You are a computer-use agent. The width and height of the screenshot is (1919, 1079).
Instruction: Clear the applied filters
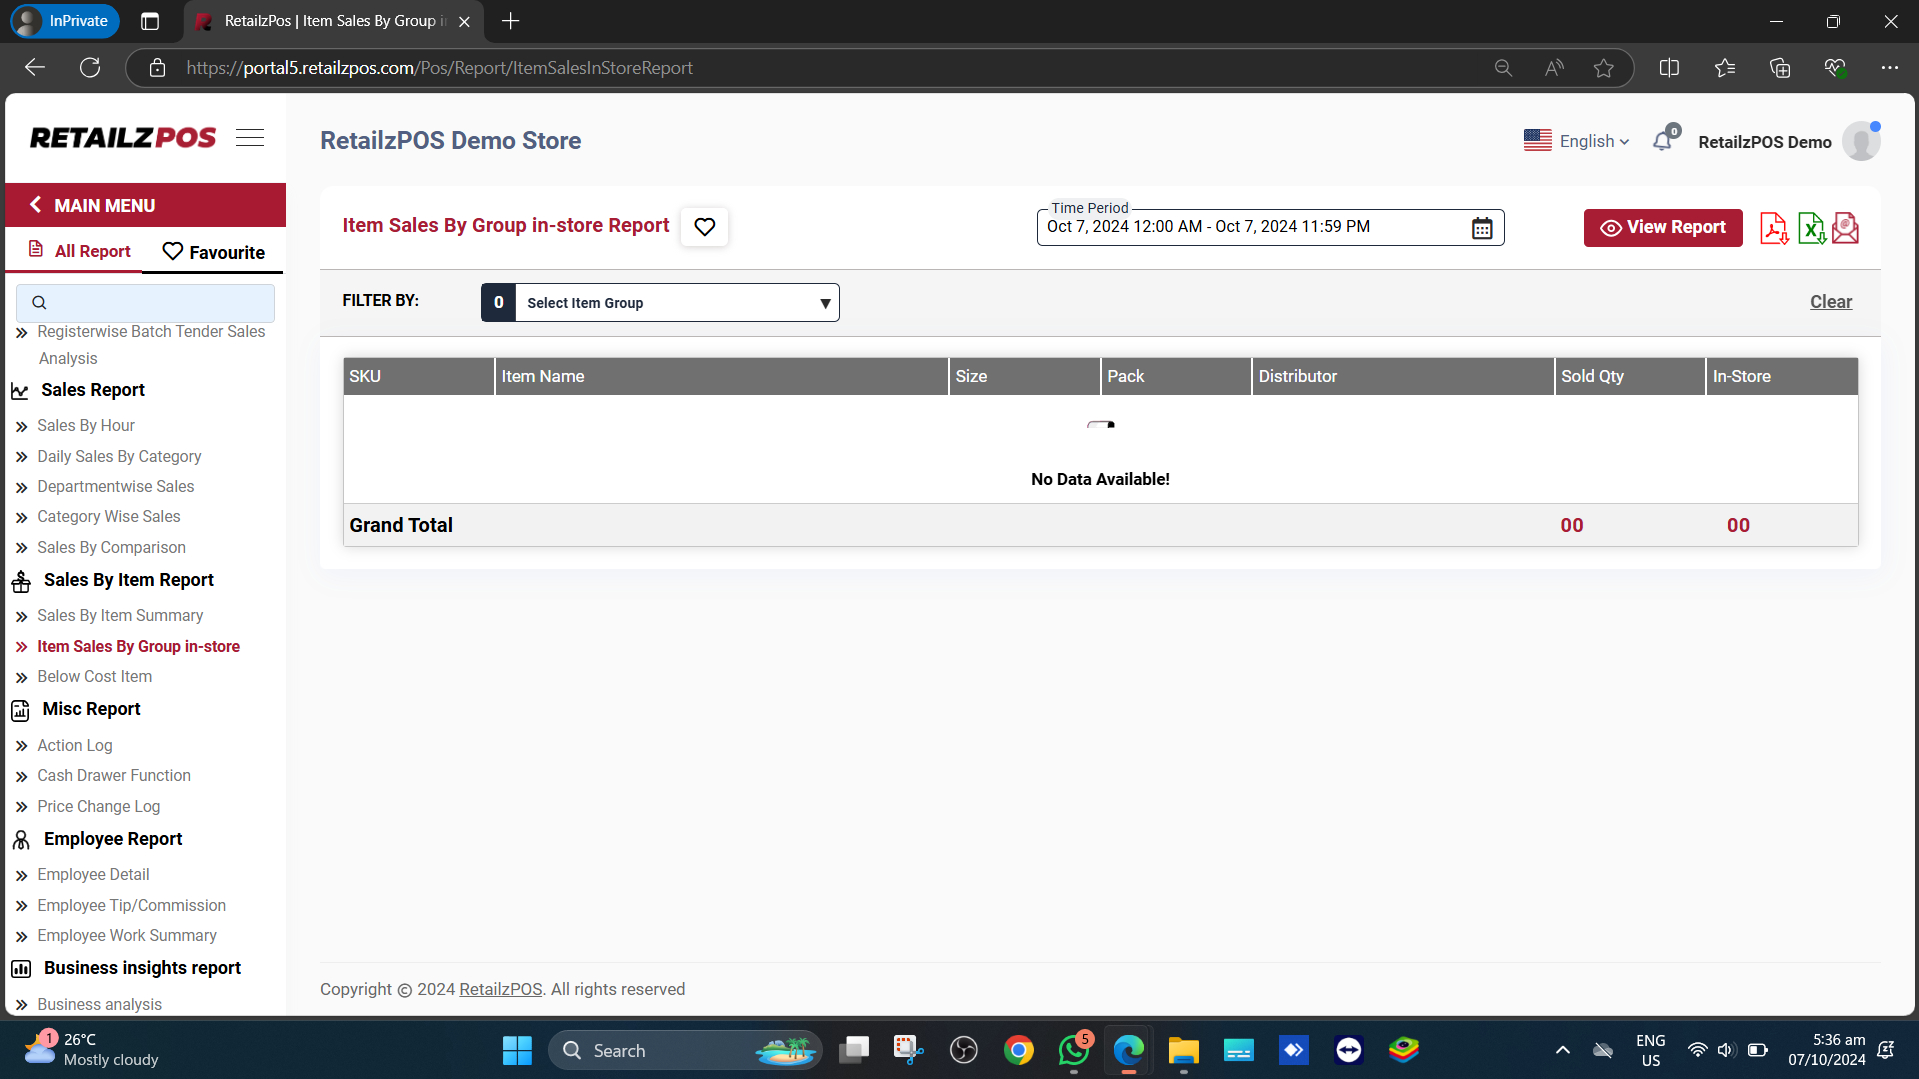(x=1830, y=302)
